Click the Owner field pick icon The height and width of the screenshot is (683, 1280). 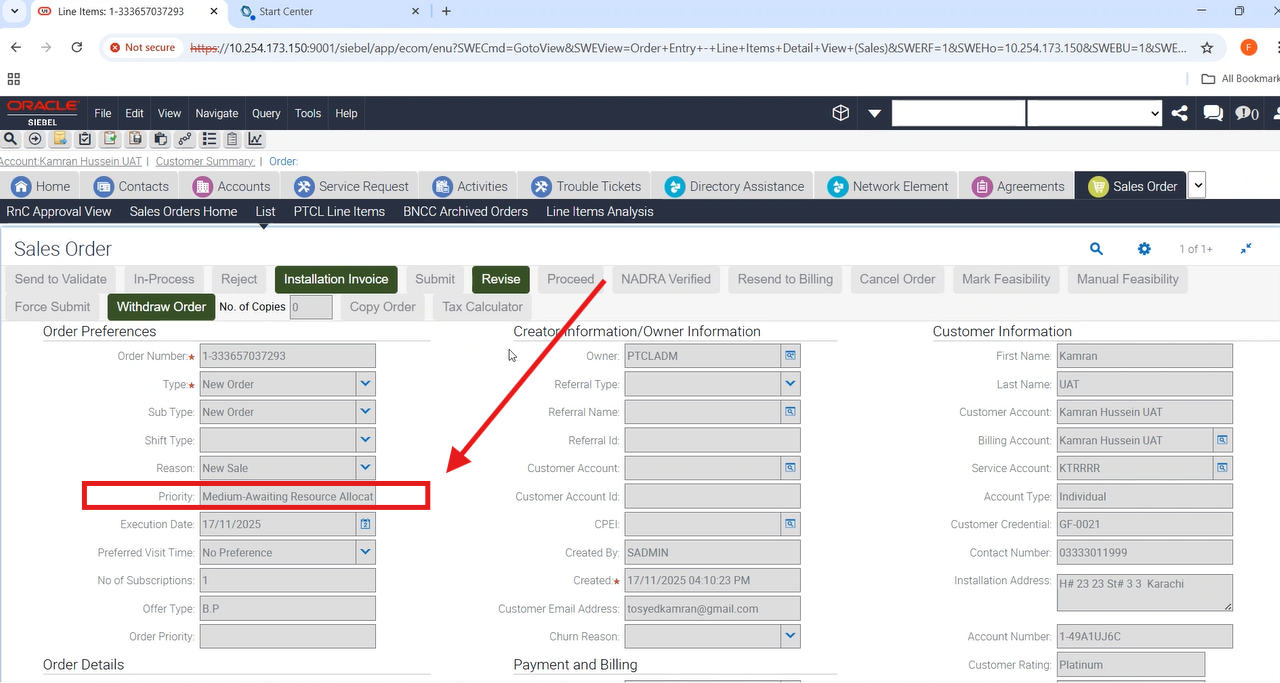(x=790, y=356)
